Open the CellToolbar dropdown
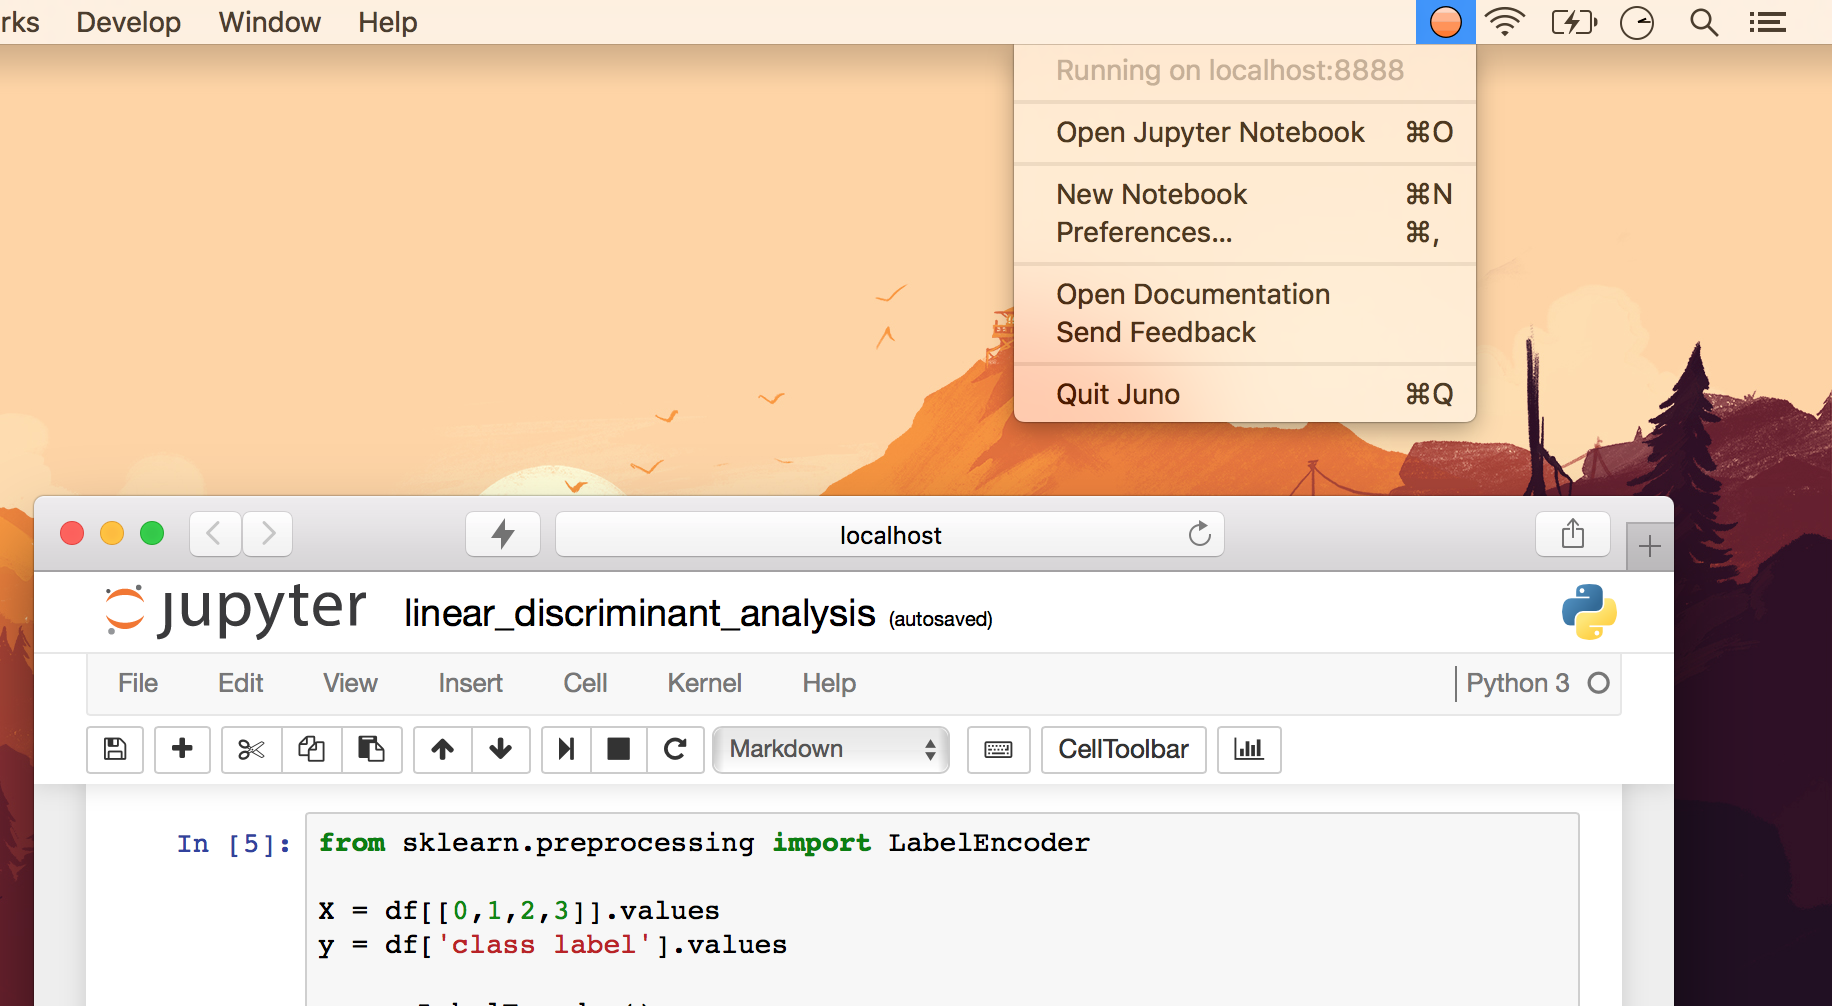Viewport: 1832px width, 1006px height. pyautogui.click(x=1123, y=749)
